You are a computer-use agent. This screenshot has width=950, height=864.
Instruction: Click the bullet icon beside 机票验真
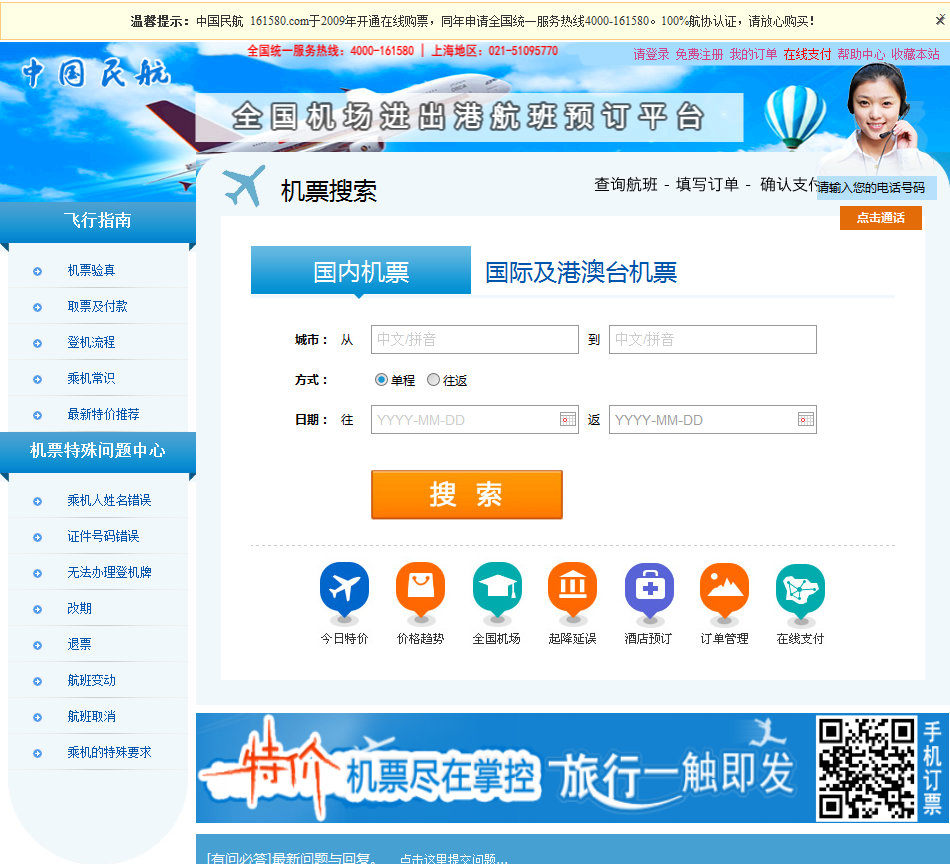click(38, 271)
